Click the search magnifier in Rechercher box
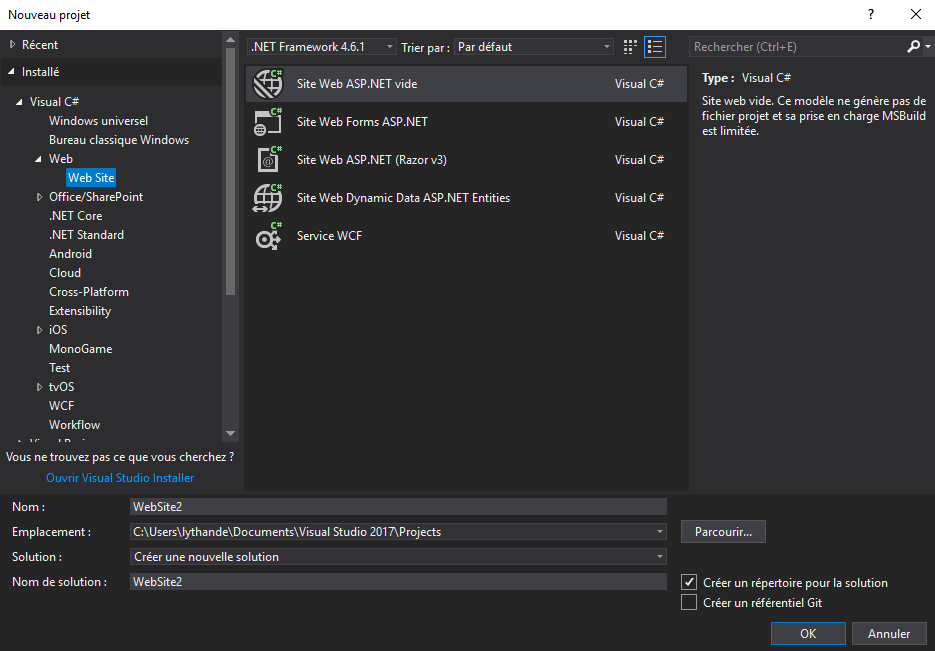 pyautogui.click(x=912, y=46)
